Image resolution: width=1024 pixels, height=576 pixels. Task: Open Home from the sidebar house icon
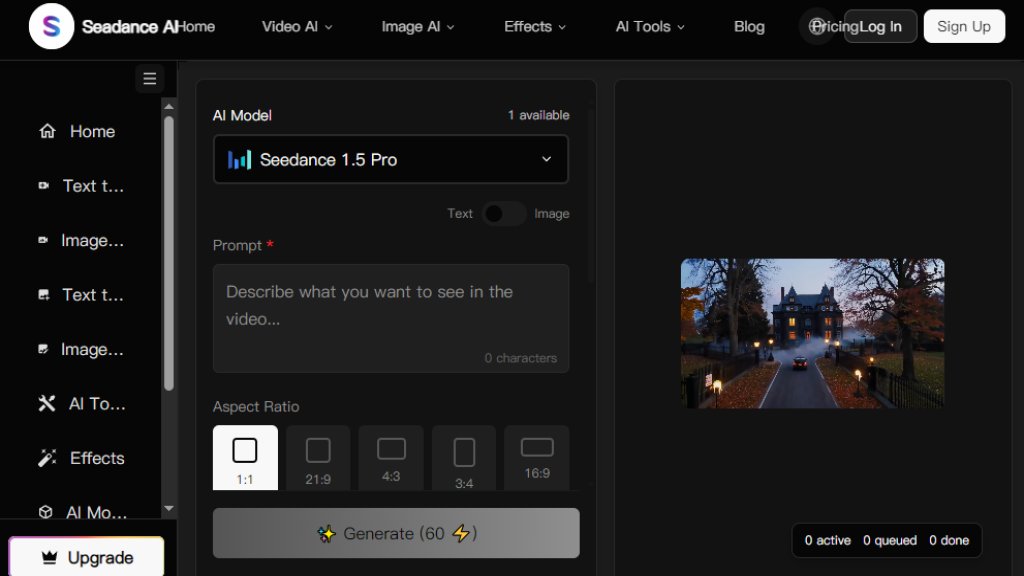coord(47,132)
